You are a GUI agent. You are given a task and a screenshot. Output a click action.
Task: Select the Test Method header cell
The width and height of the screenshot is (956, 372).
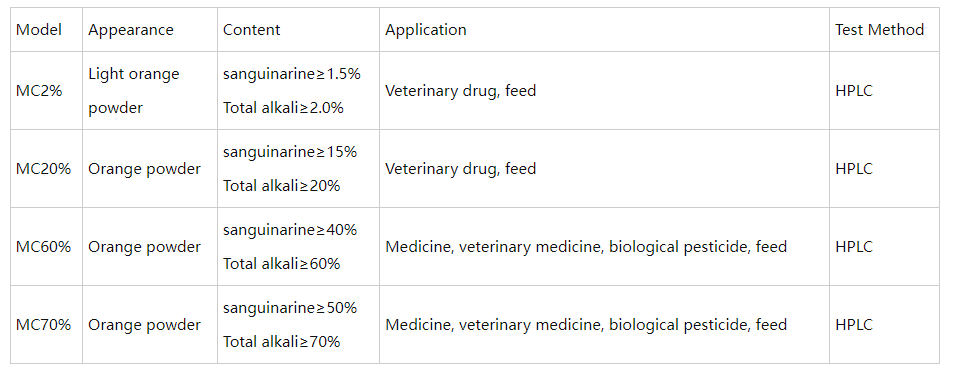pos(884,30)
